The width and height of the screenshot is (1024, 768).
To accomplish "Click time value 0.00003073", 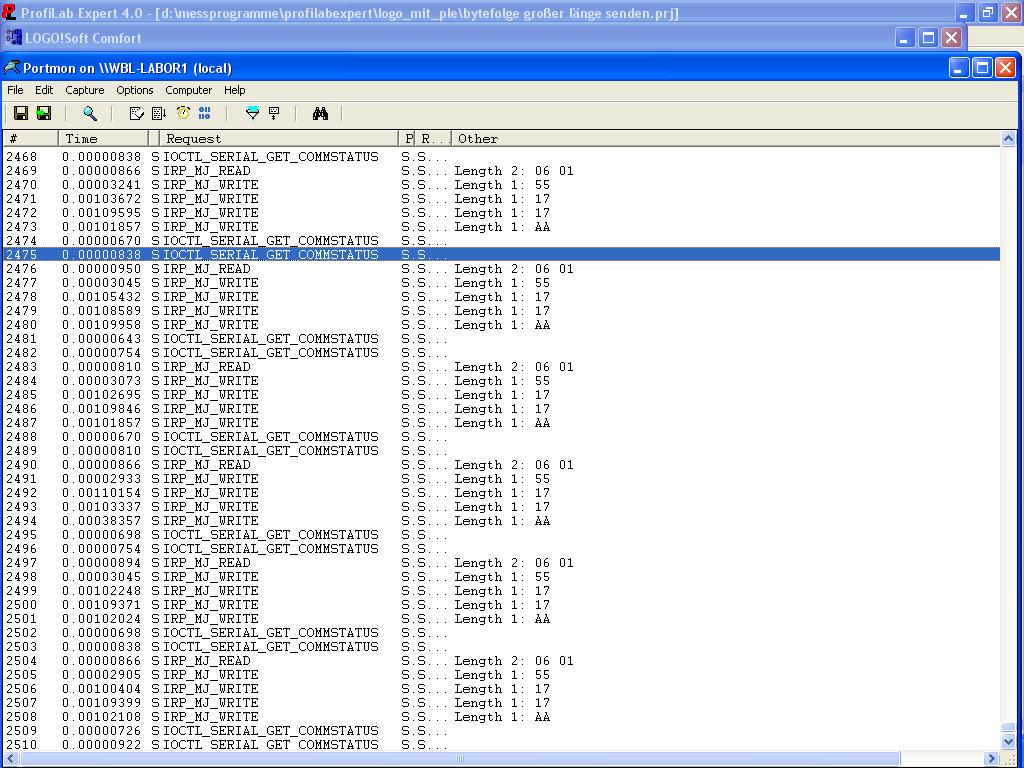I will point(101,381).
